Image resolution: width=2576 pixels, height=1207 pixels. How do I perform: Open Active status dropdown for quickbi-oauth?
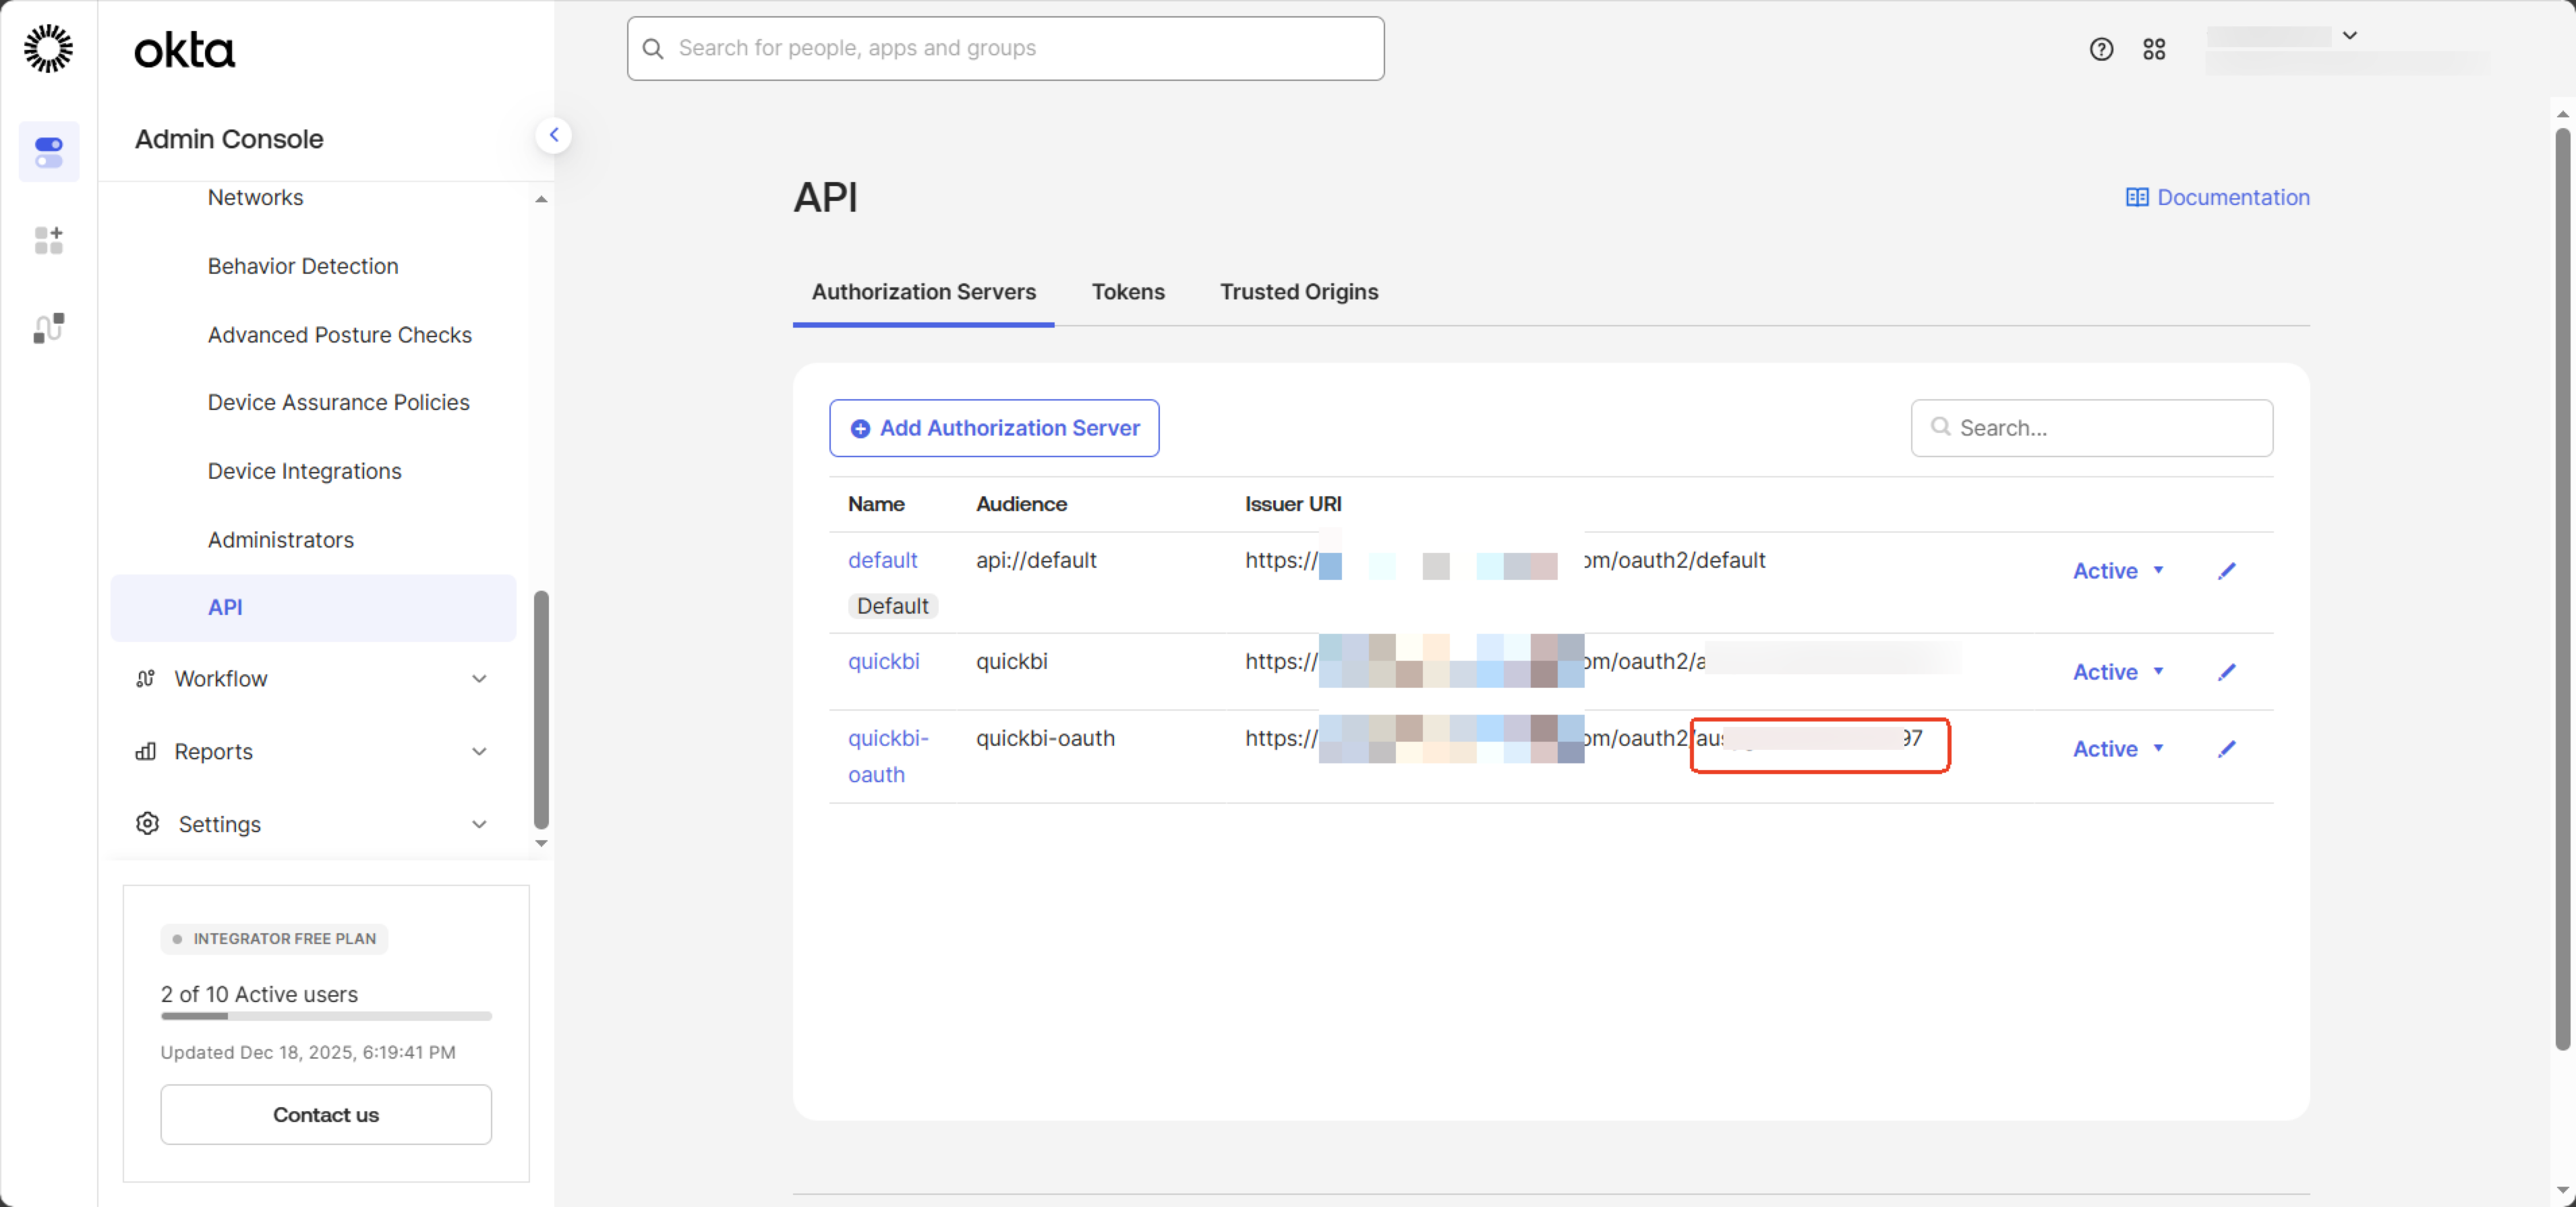point(2118,749)
